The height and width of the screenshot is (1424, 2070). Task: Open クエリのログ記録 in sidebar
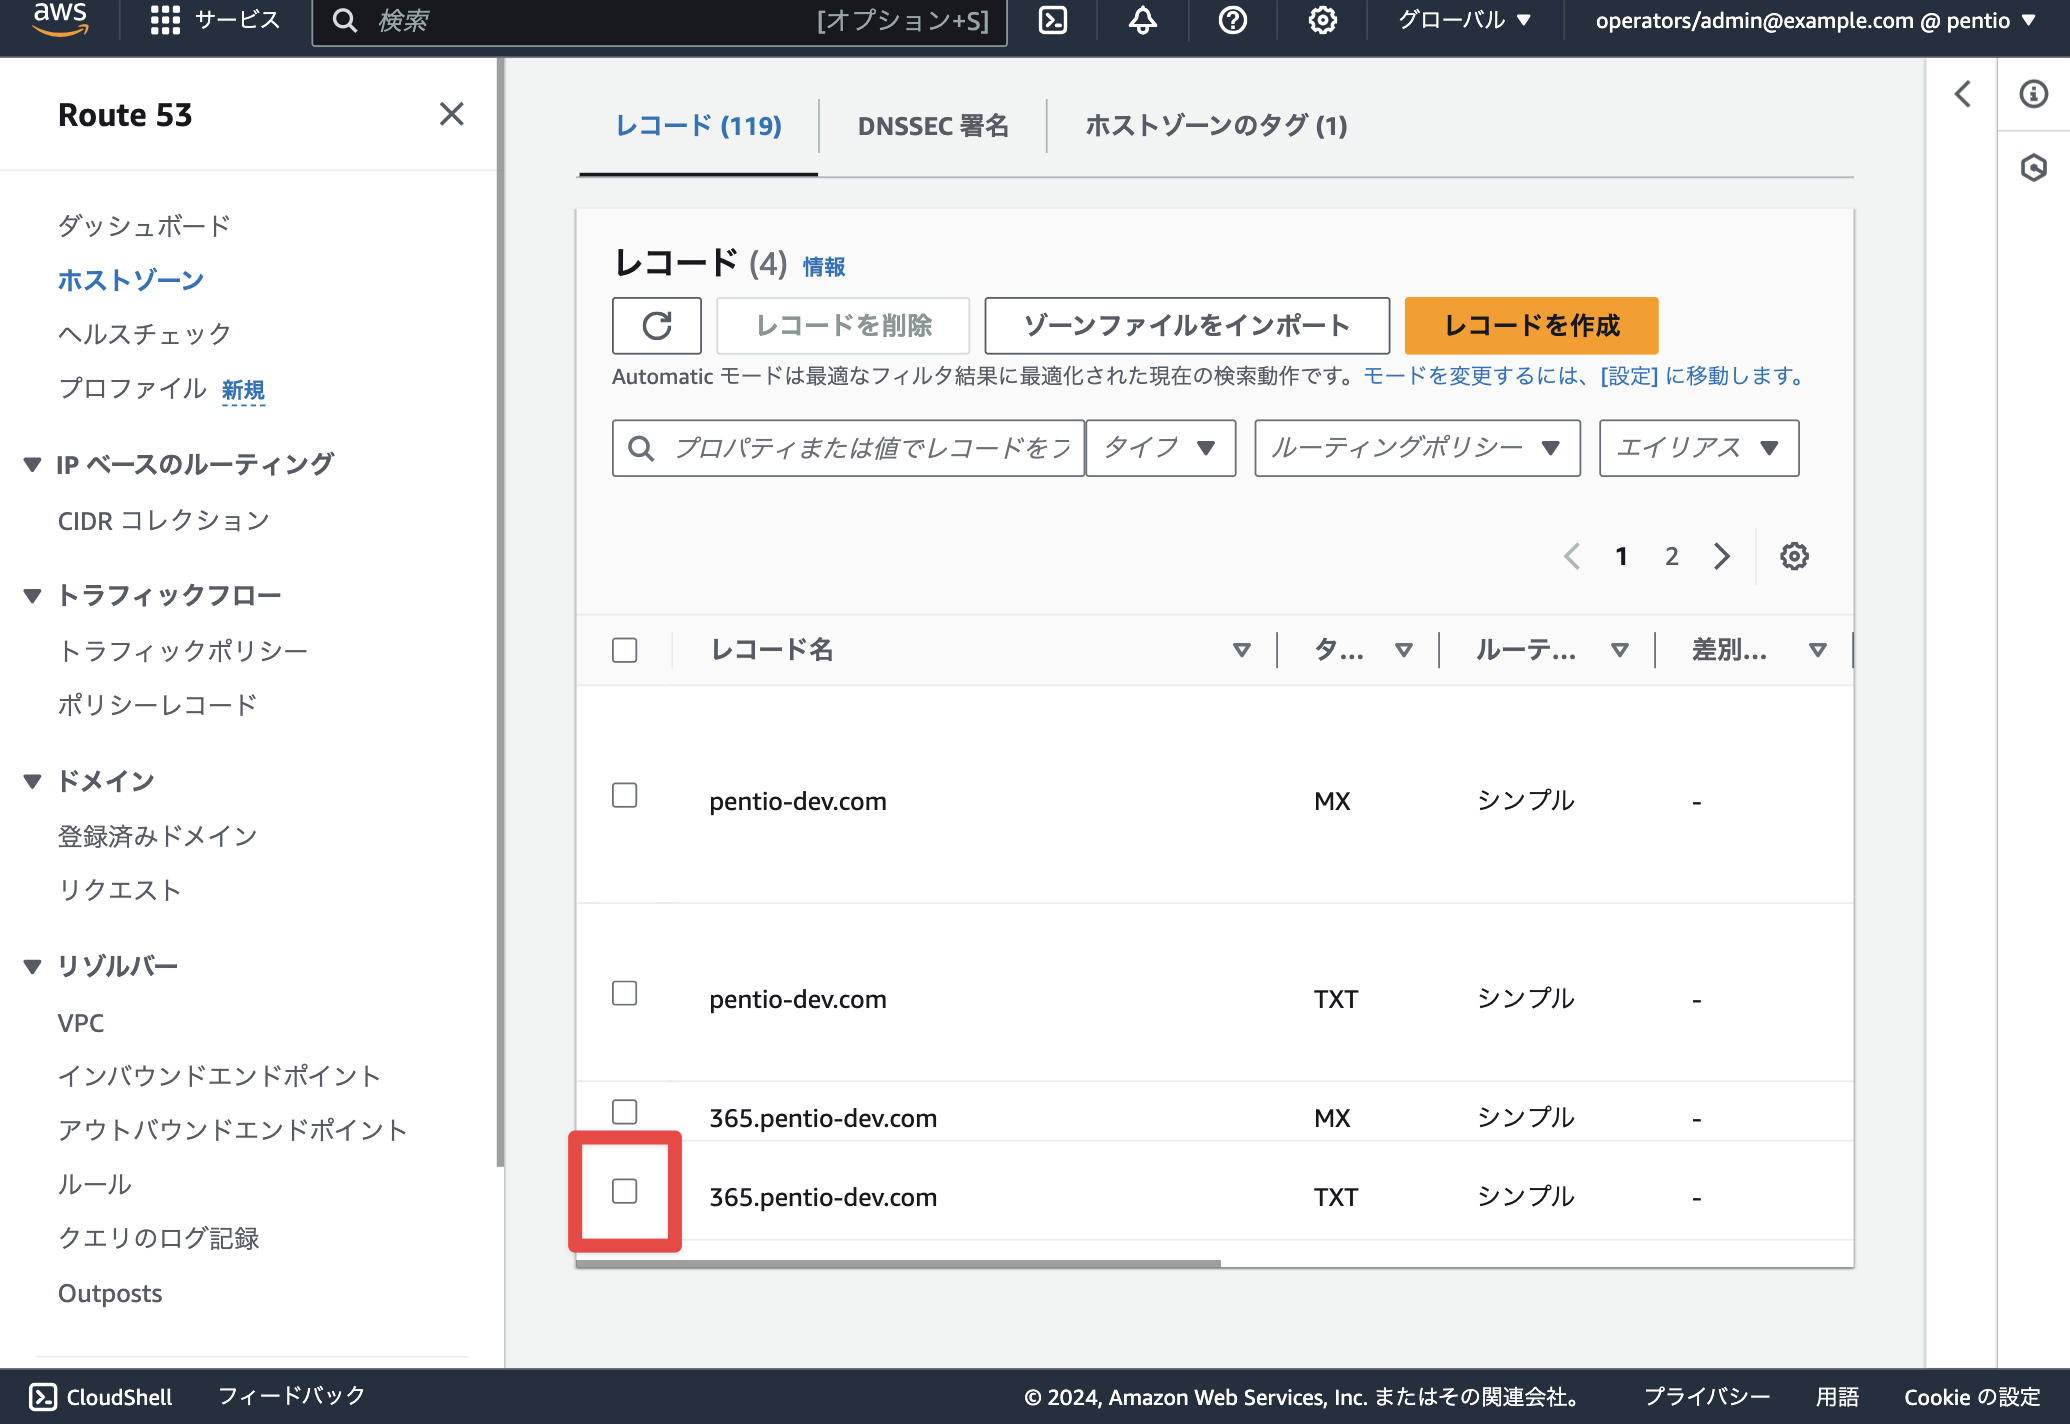158,1238
